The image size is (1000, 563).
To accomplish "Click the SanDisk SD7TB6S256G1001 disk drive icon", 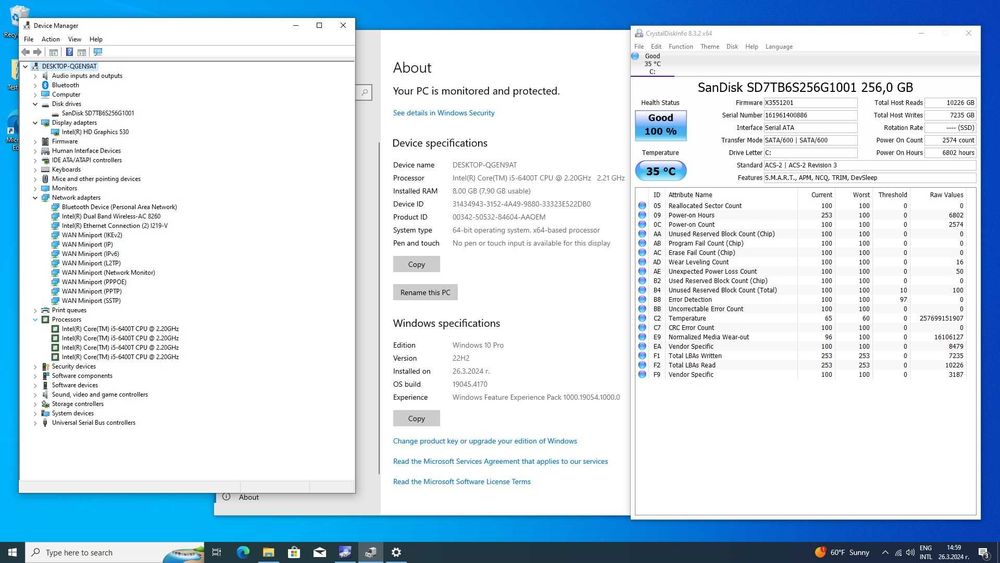I will [x=55, y=113].
